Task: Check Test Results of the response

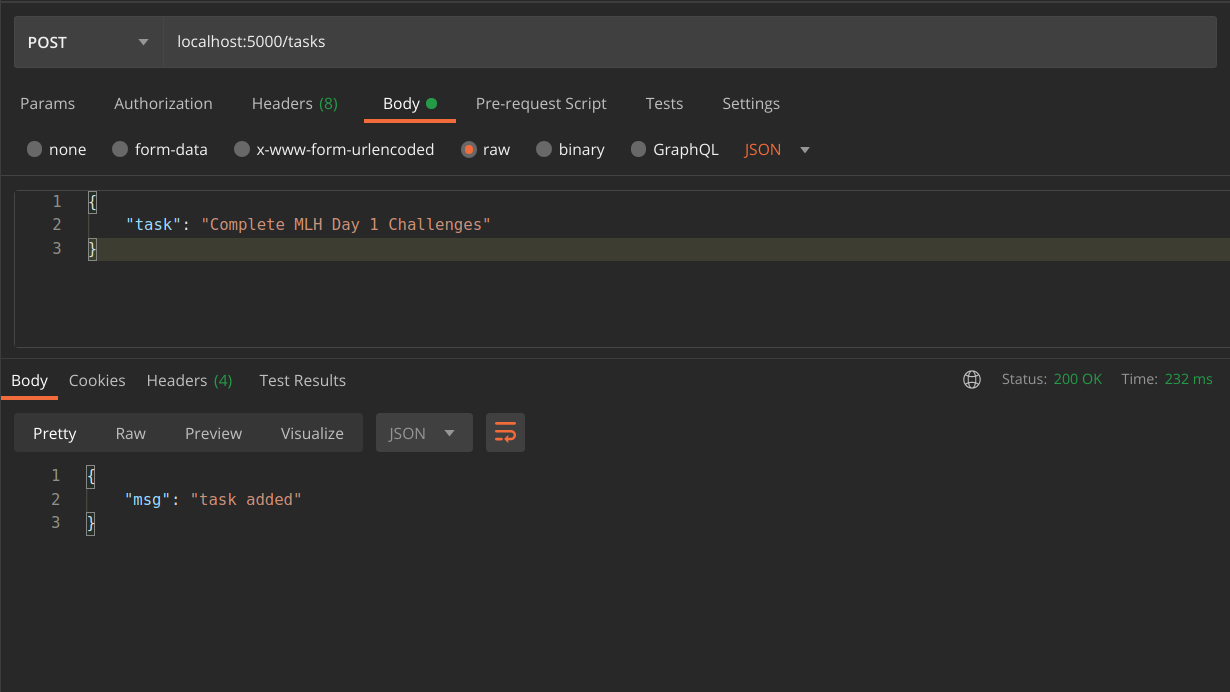Action: 302,380
